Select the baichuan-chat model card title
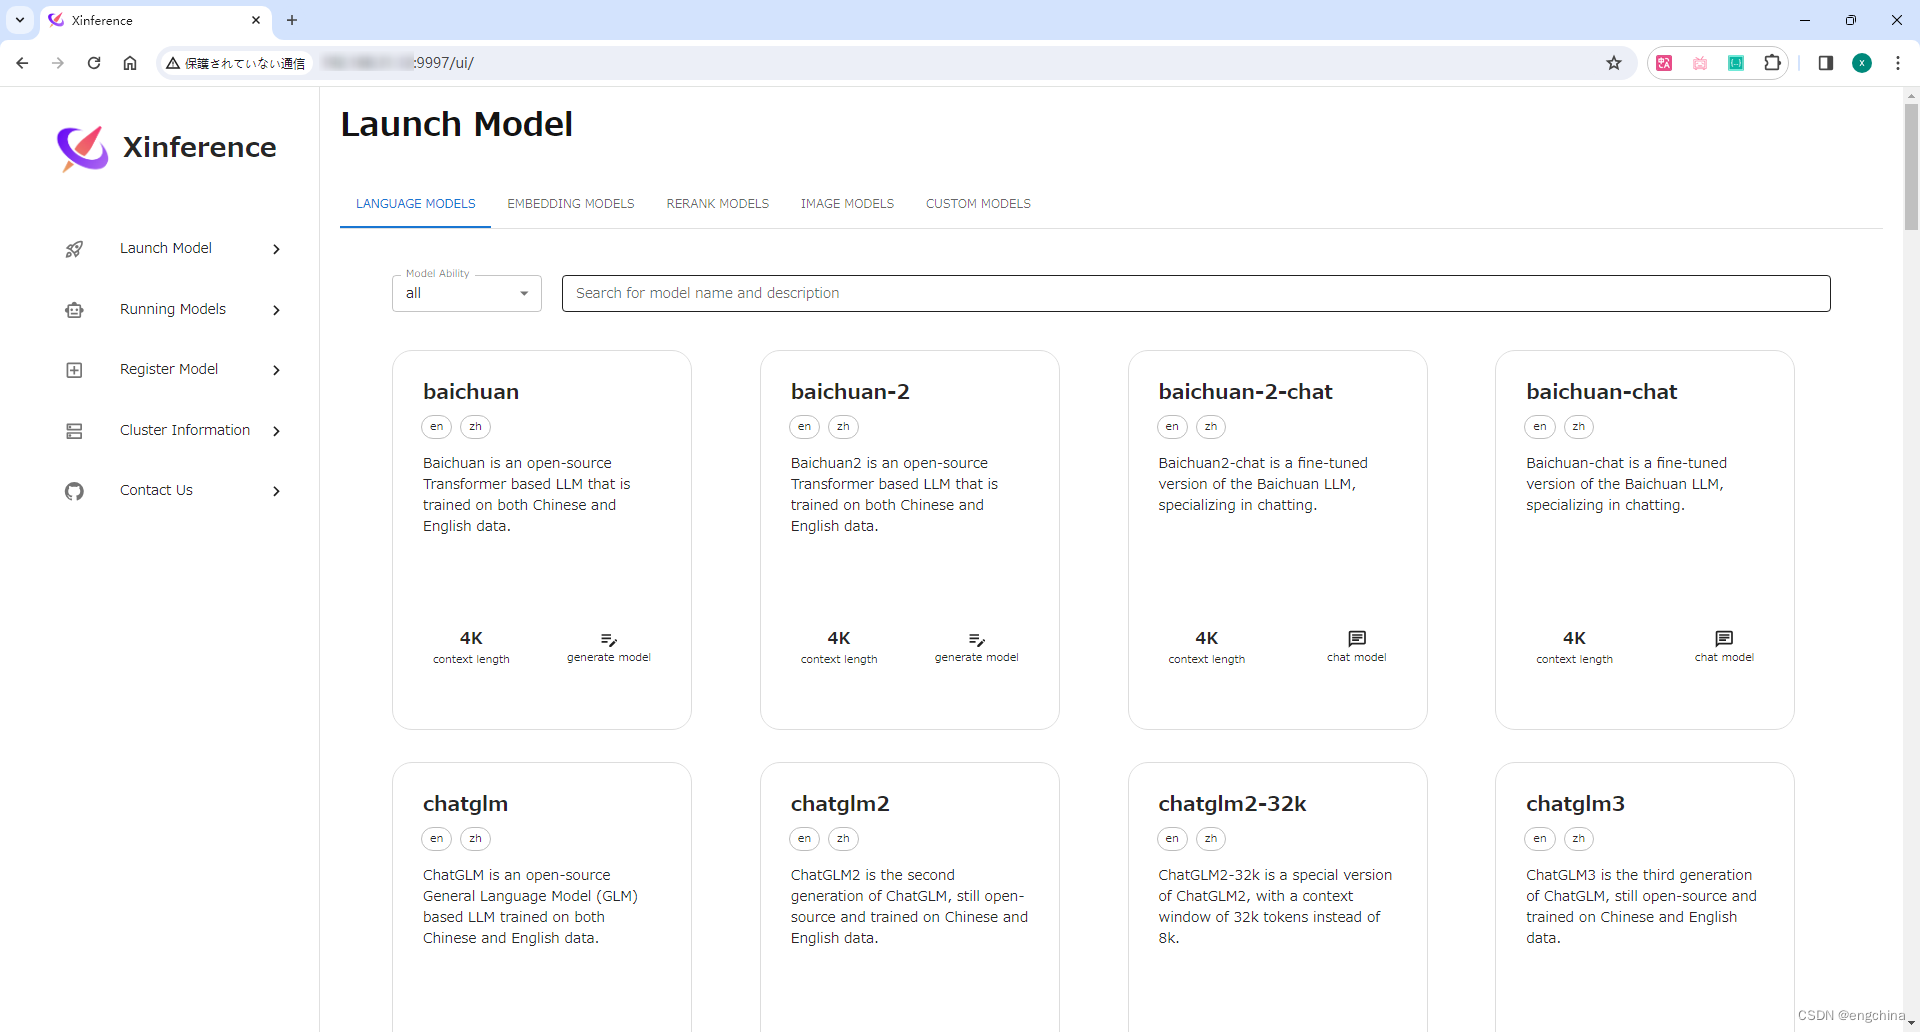The width and height of the screenshot is (1920, 1032). (x=1601, y=392)
